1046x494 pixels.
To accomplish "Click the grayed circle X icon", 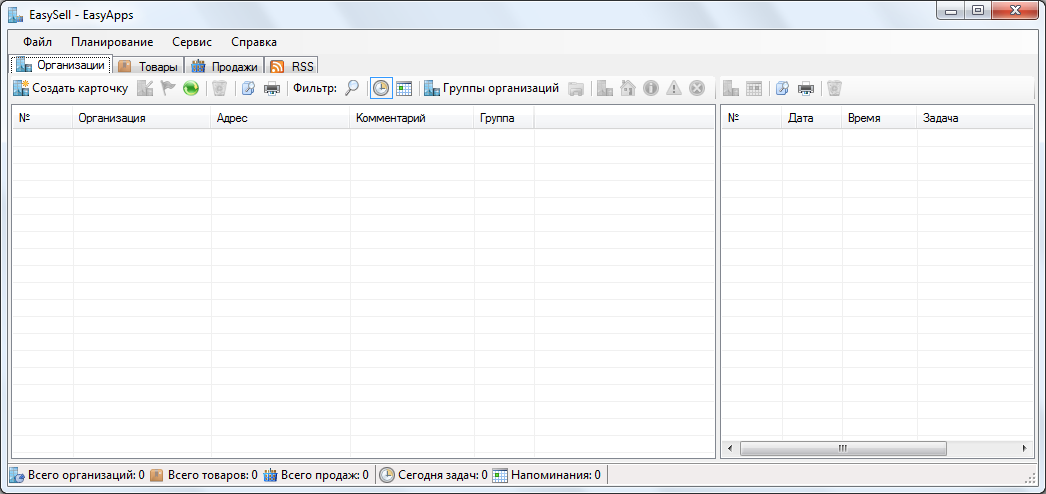I will pyautogui.click(x=697, y=88).
